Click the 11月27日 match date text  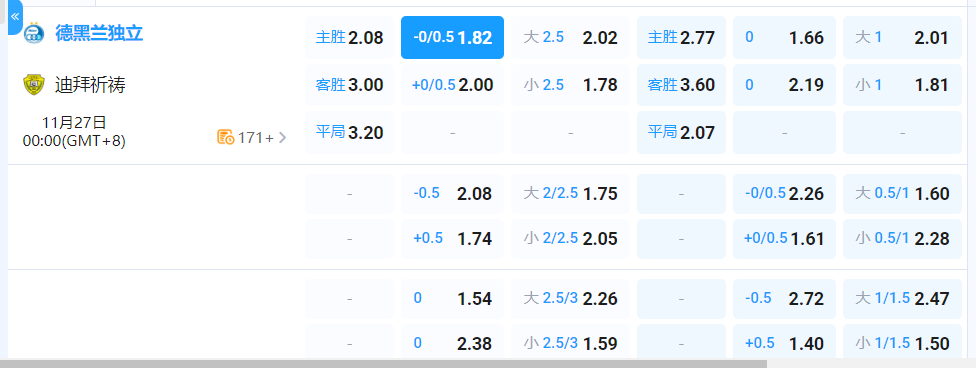pyautogui.click(x=74, y=122)
